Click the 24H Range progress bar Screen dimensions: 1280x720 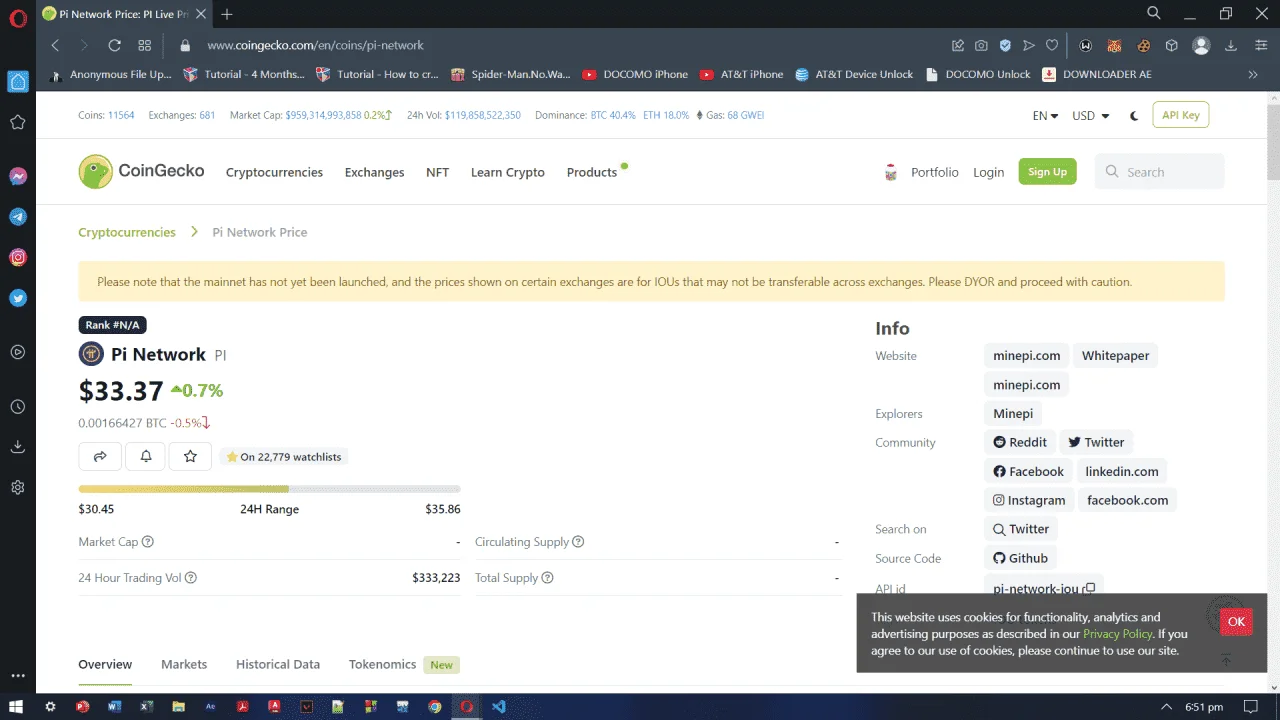pyautogui.click(x=269, y=489)
